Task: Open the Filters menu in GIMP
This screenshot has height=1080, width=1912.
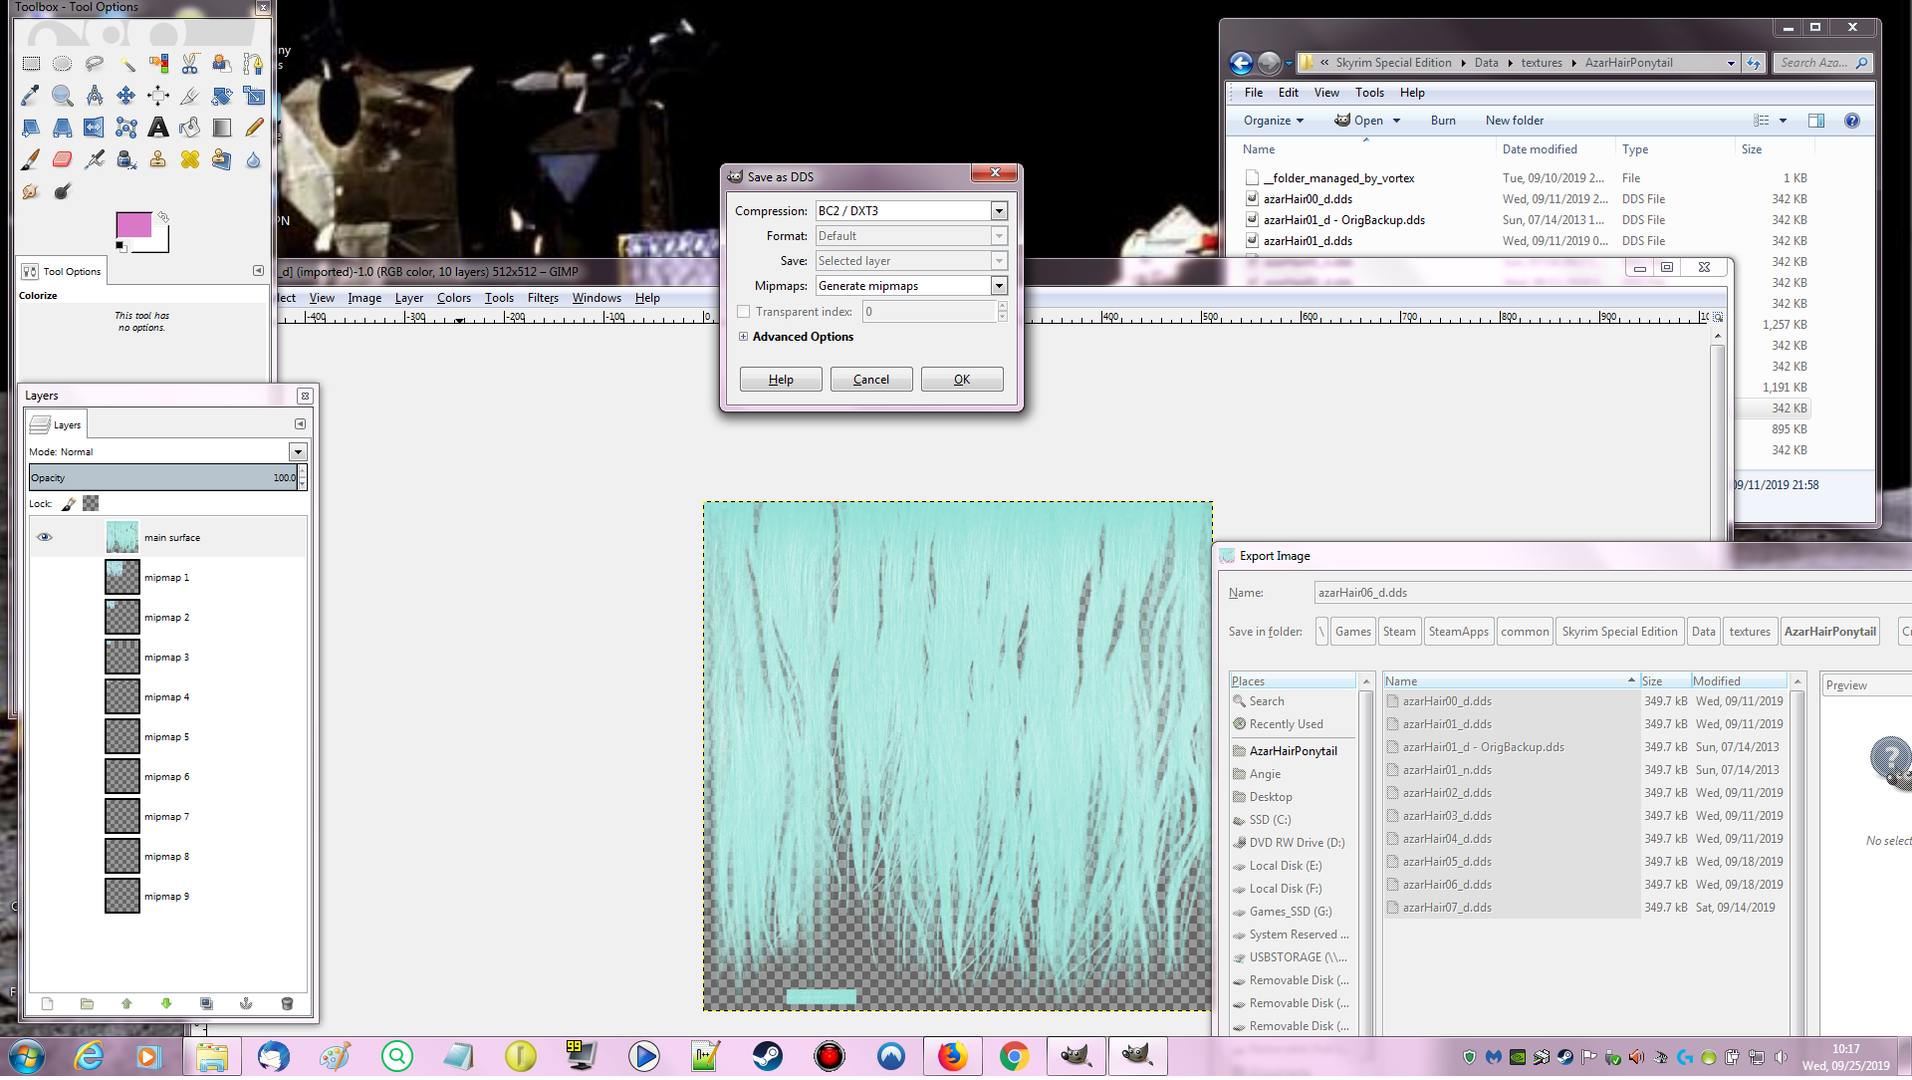Action: [543, 298]
